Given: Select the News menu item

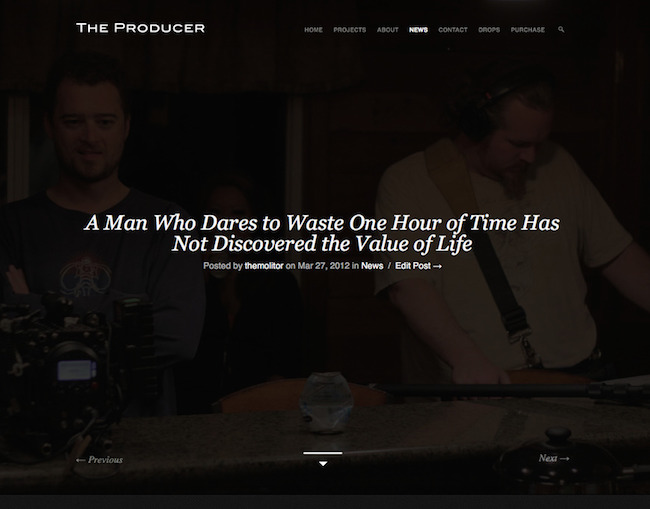Looking at the screenshot, I should point(418,30).
